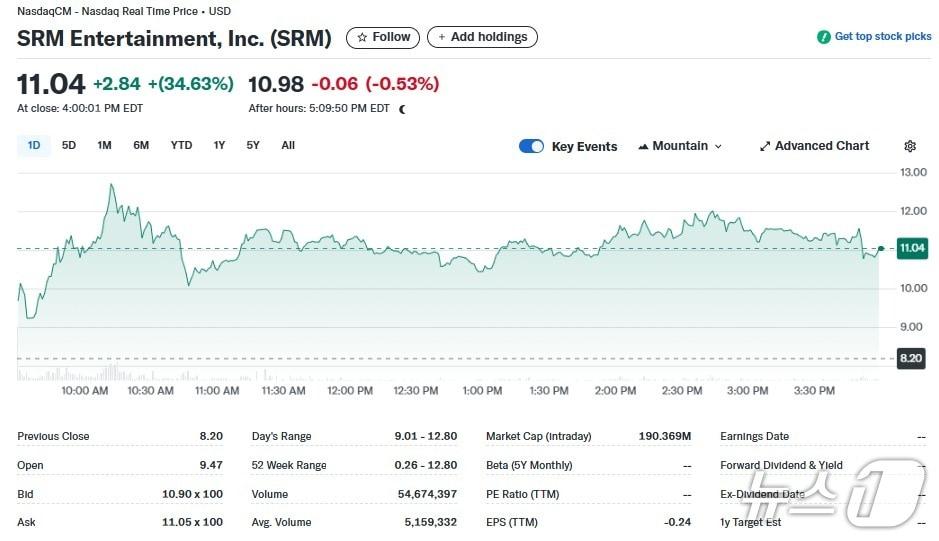Select the 1D time range tab
939x541 pixels.
[34, 145]
